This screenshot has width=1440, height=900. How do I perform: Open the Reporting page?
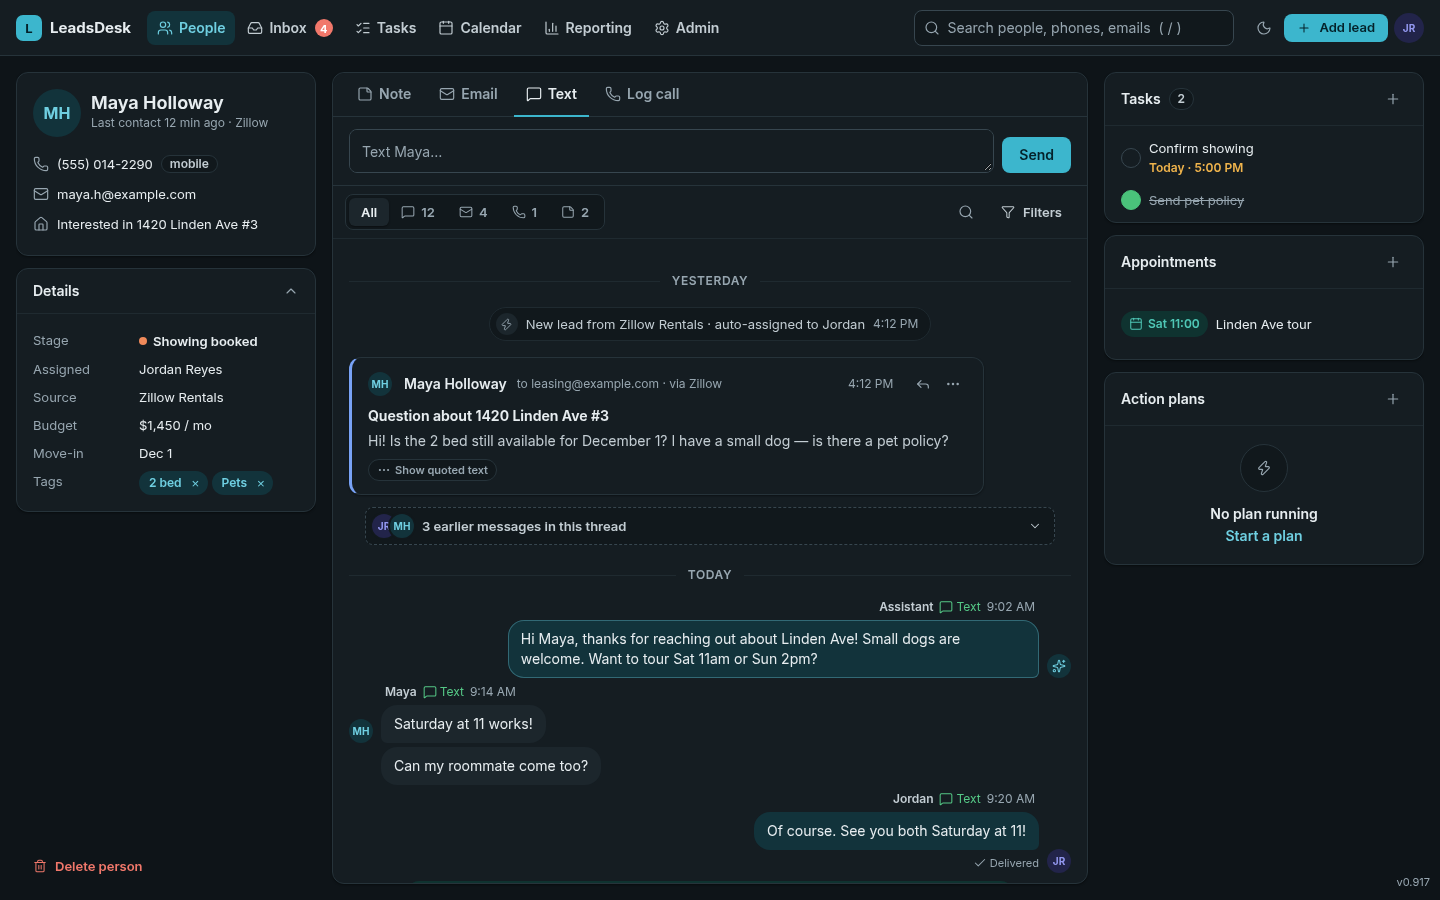click(588, 28)
